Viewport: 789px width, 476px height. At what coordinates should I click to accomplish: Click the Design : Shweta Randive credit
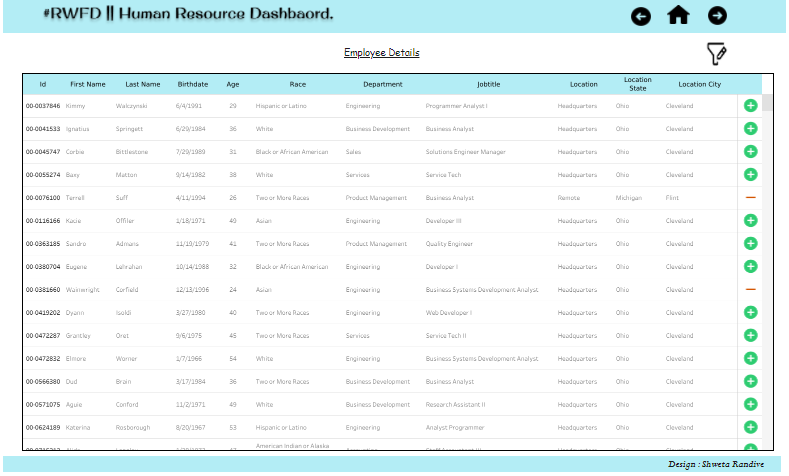click(x=716, y=464)
